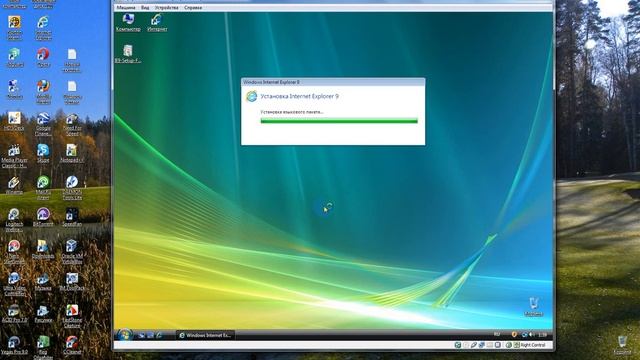Click the Right Control host key indicator
The image size is (640, 360).
[x=532, y=345]
